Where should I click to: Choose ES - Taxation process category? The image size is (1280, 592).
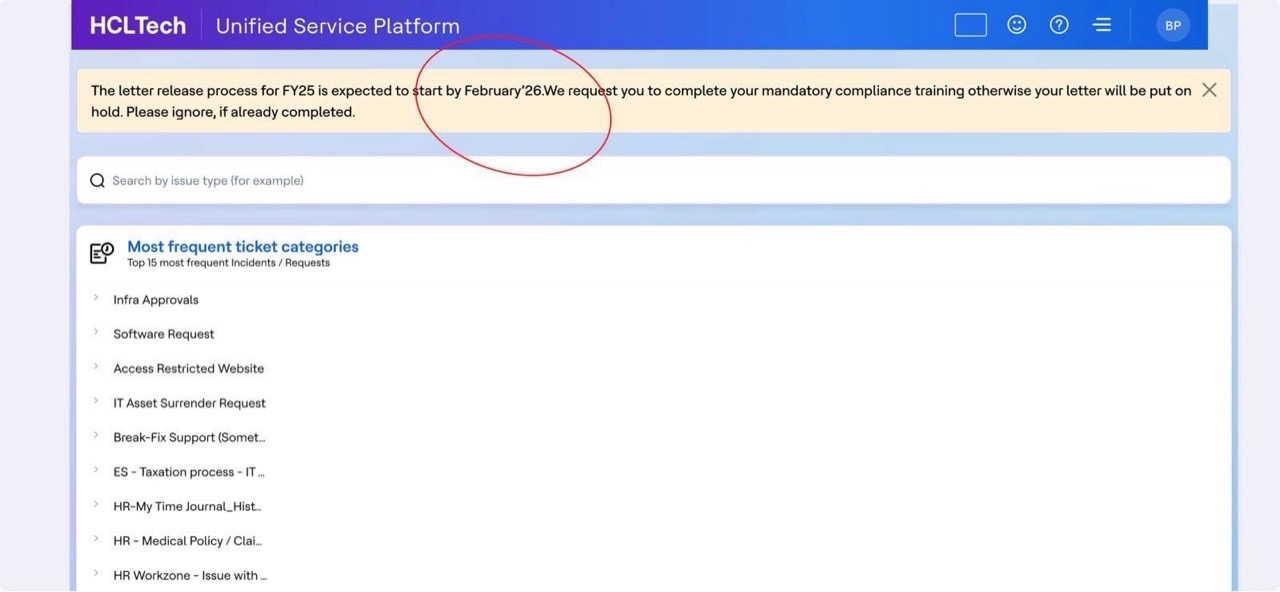pos(188,472)
